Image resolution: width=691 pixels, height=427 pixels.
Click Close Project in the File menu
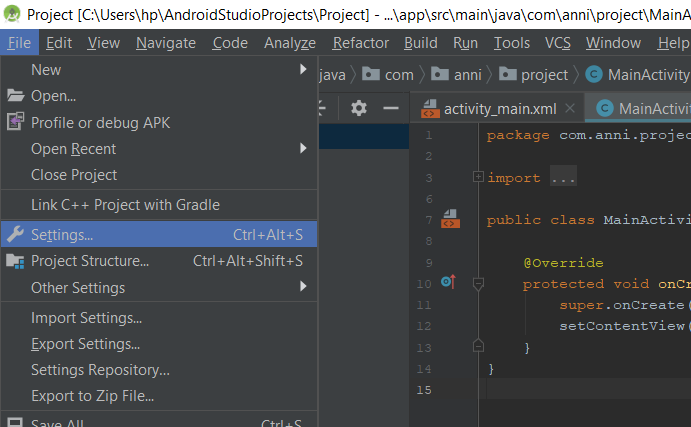(74, 175)
